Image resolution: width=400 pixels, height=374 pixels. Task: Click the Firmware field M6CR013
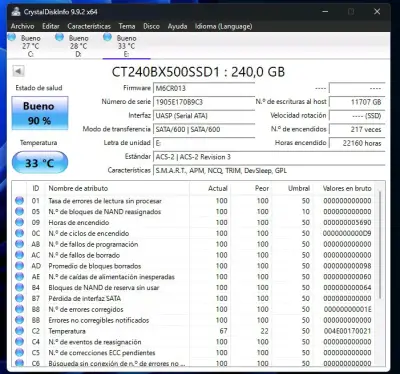tap(204, 88)
